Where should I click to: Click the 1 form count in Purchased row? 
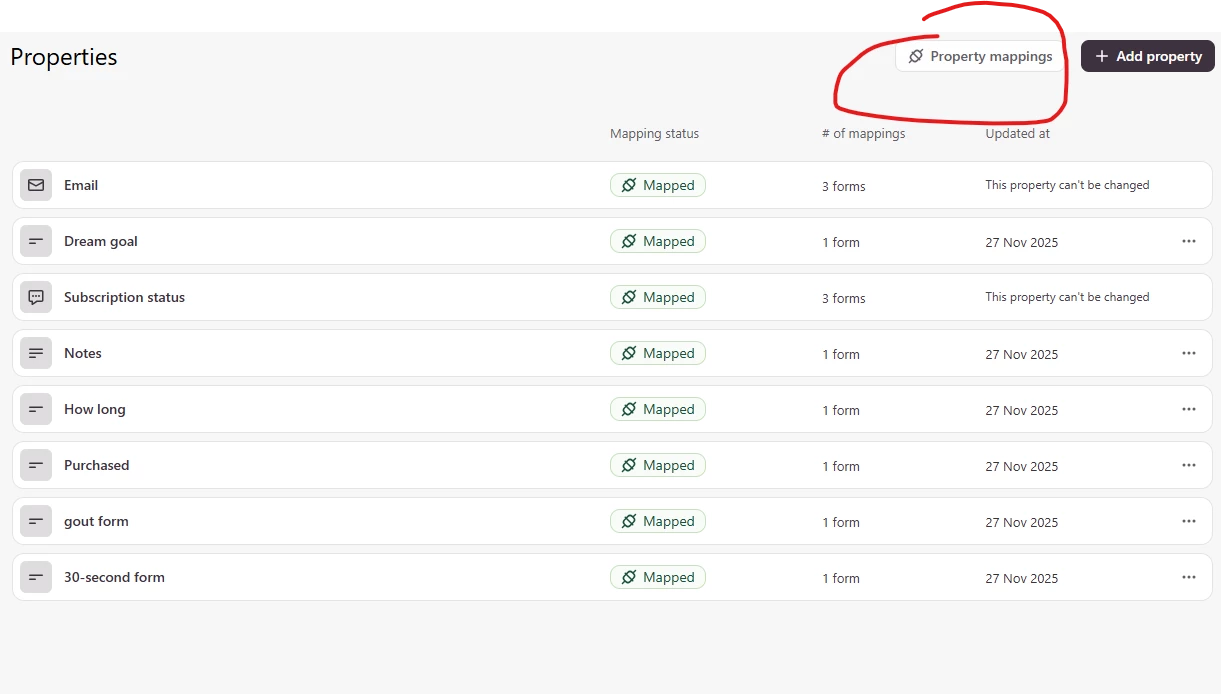point(840,466)
